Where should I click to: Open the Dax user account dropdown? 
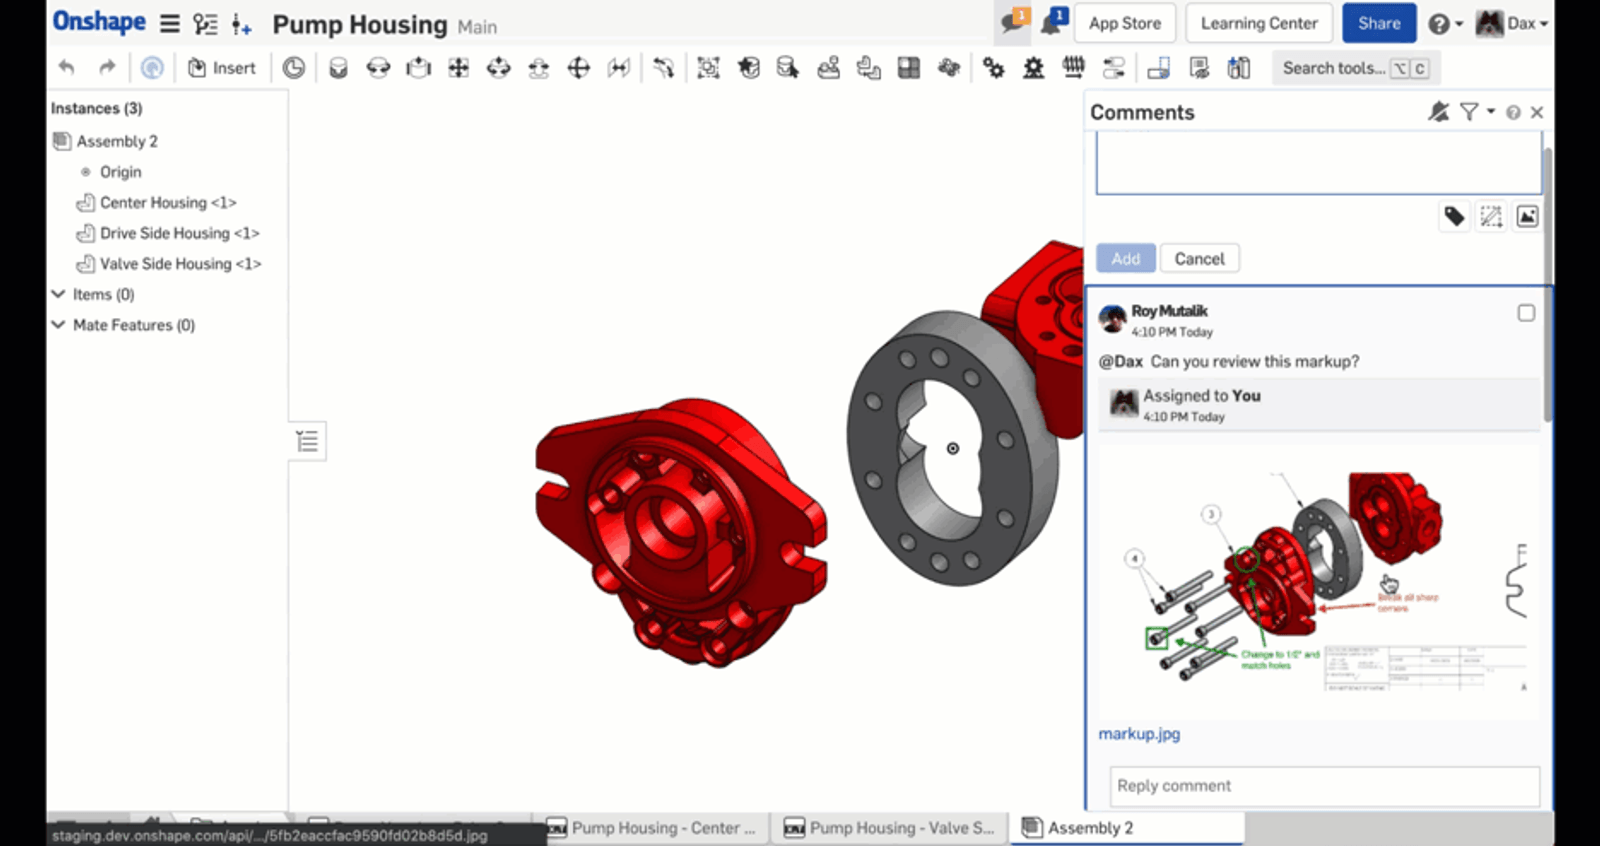click(x=1513, y=23)
